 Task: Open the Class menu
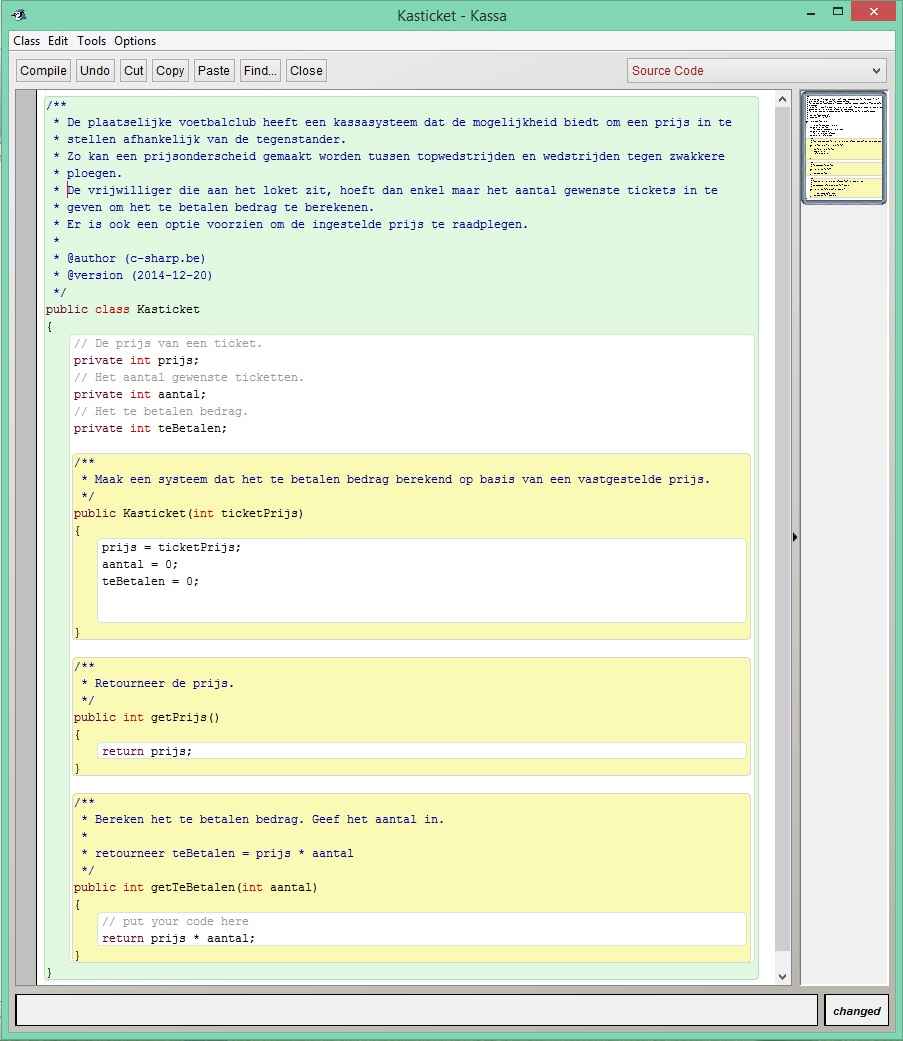click(27, 40)
